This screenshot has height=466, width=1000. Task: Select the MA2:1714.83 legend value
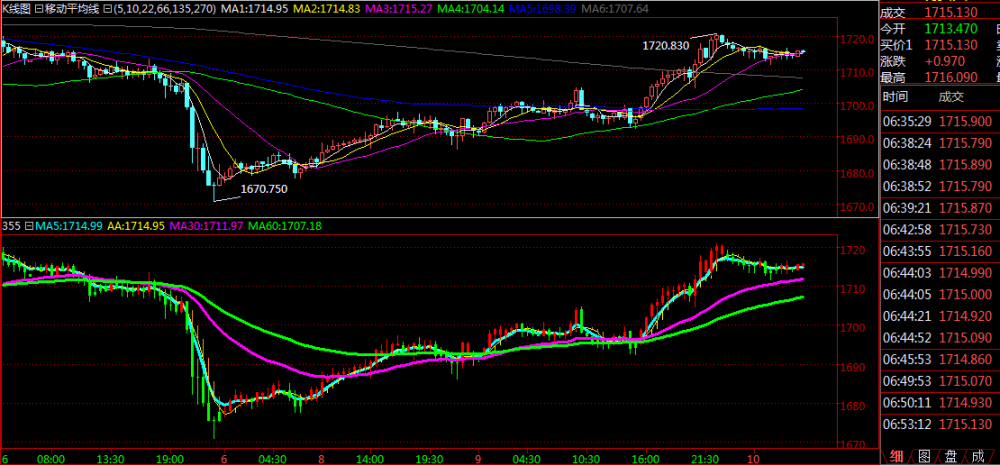[327, 10]
